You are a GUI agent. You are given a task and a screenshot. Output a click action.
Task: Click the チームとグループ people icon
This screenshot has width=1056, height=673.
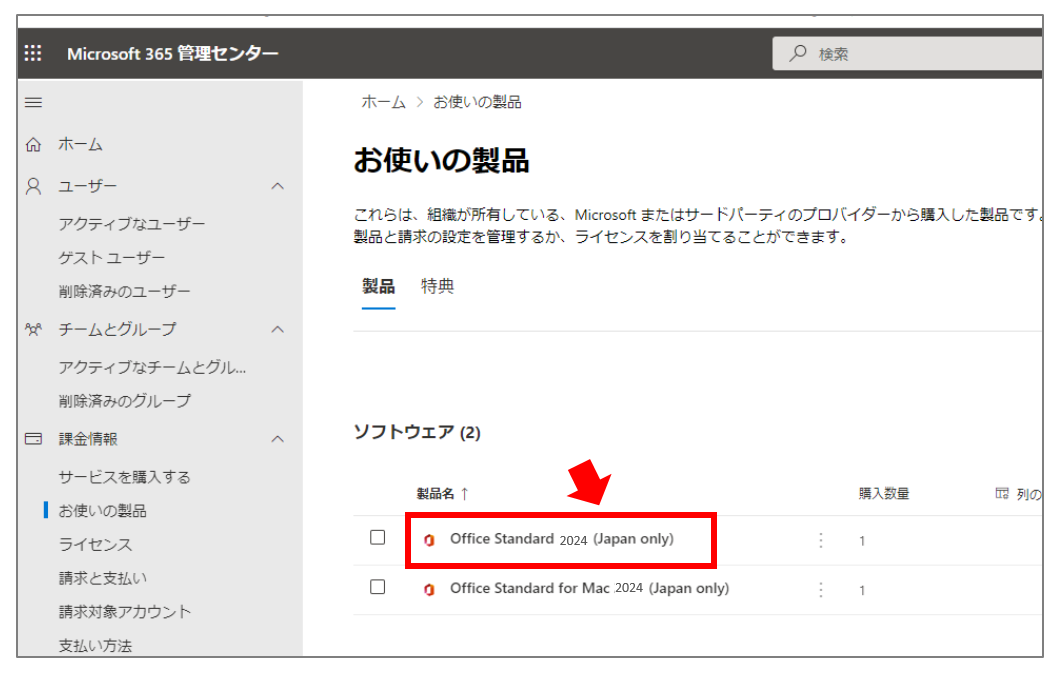point(34,329)
